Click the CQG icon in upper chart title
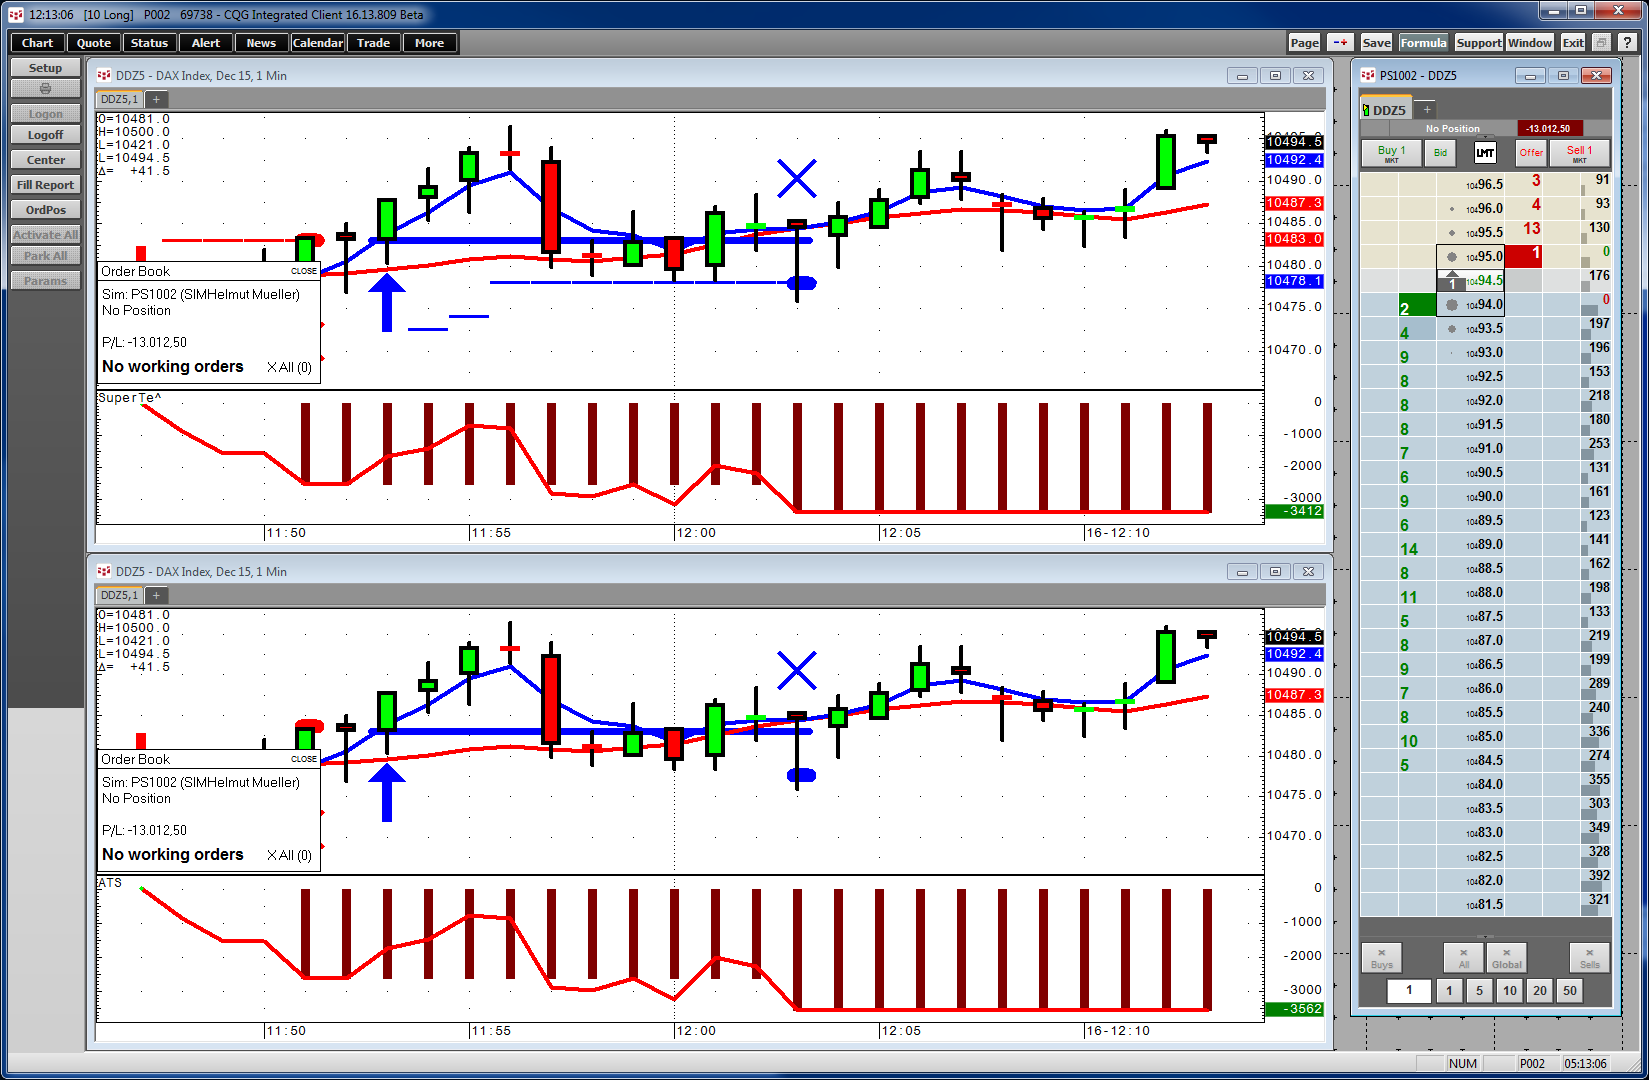Viewport: 1649px width, 1080px height. (104, 75)
